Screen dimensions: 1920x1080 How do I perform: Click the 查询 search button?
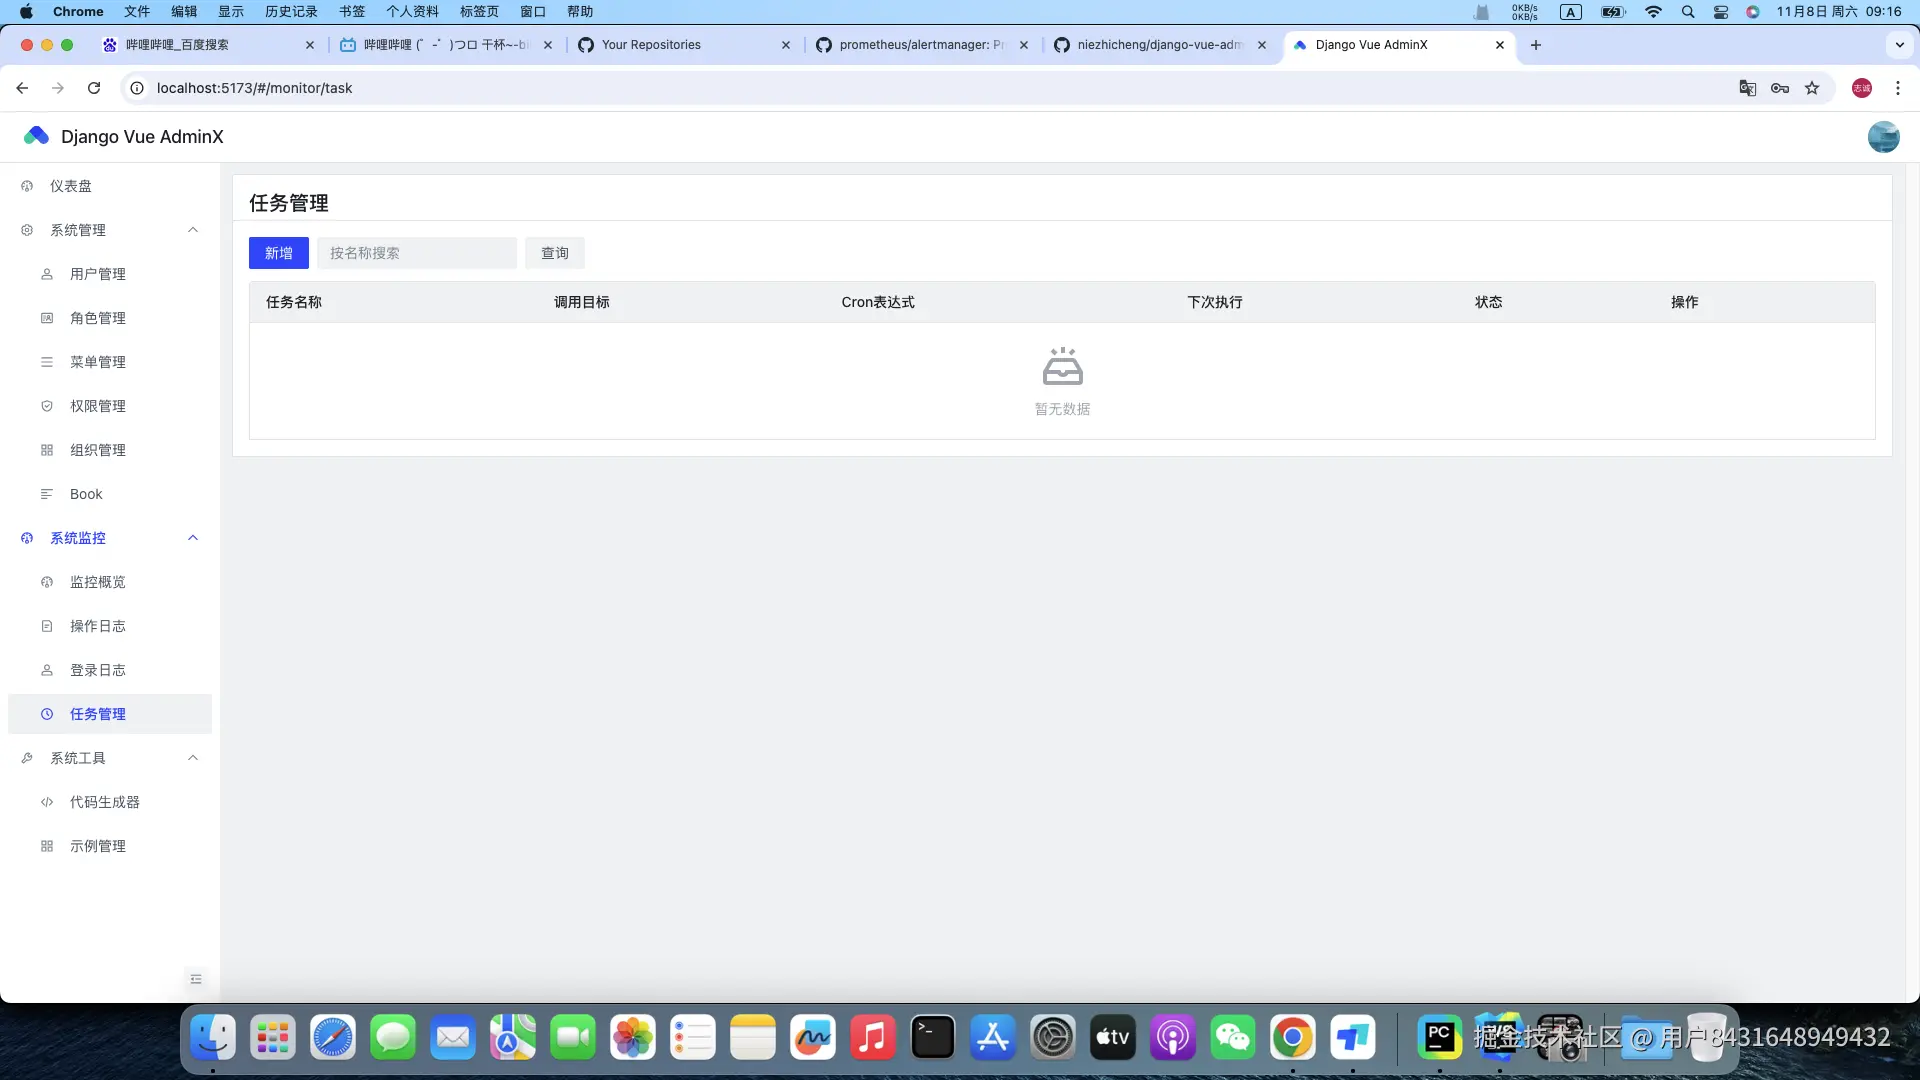click(555, 253)
